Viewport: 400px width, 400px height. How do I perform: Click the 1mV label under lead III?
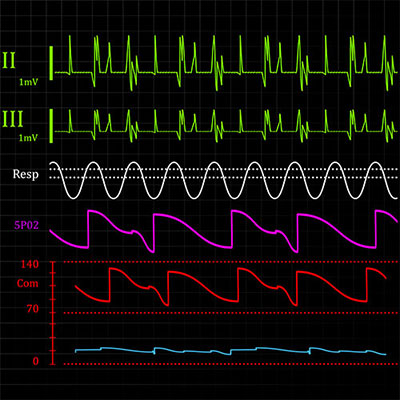(28, 138)
